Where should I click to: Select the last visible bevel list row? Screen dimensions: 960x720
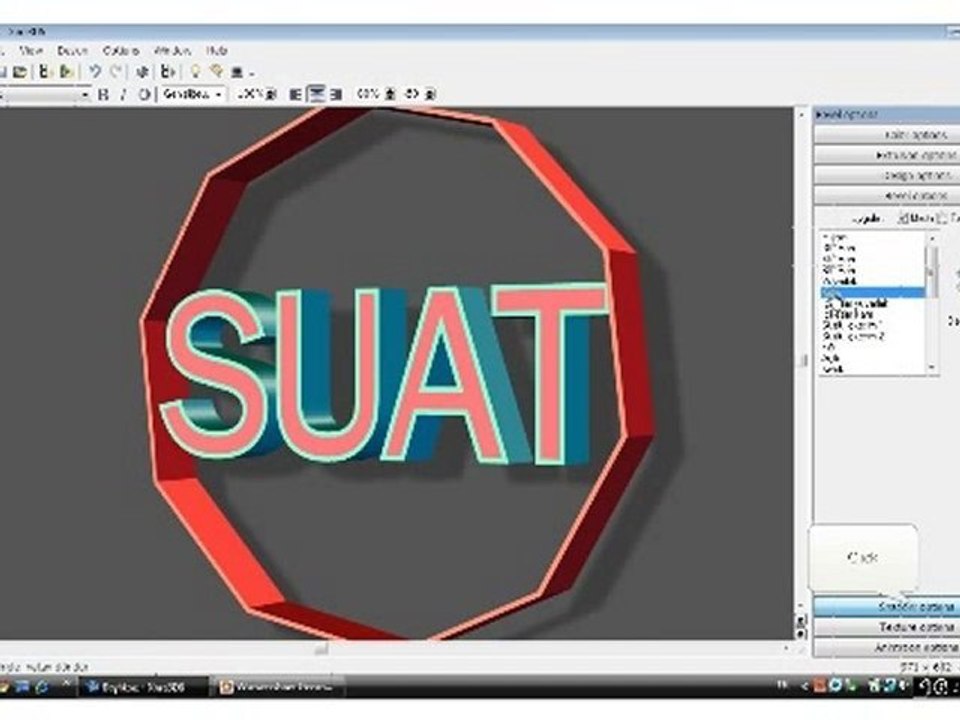pyautogui.click(x=872, y=370)
